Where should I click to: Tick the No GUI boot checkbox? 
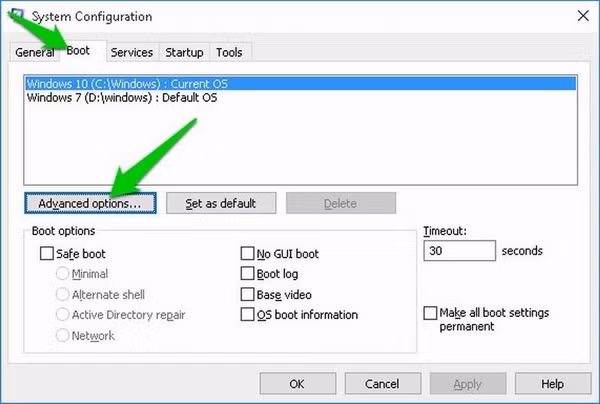pos(248,254)
